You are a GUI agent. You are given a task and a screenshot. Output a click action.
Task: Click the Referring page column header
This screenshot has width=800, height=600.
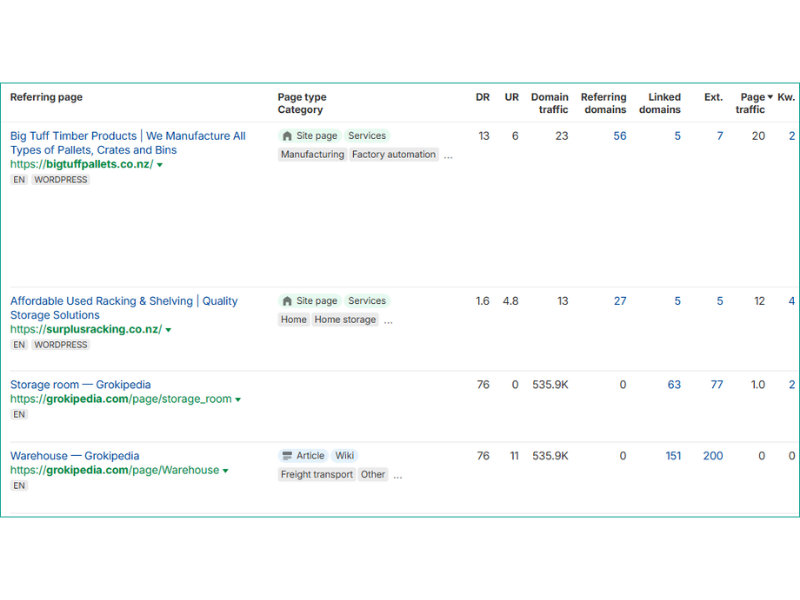click(x=46, y=97)
